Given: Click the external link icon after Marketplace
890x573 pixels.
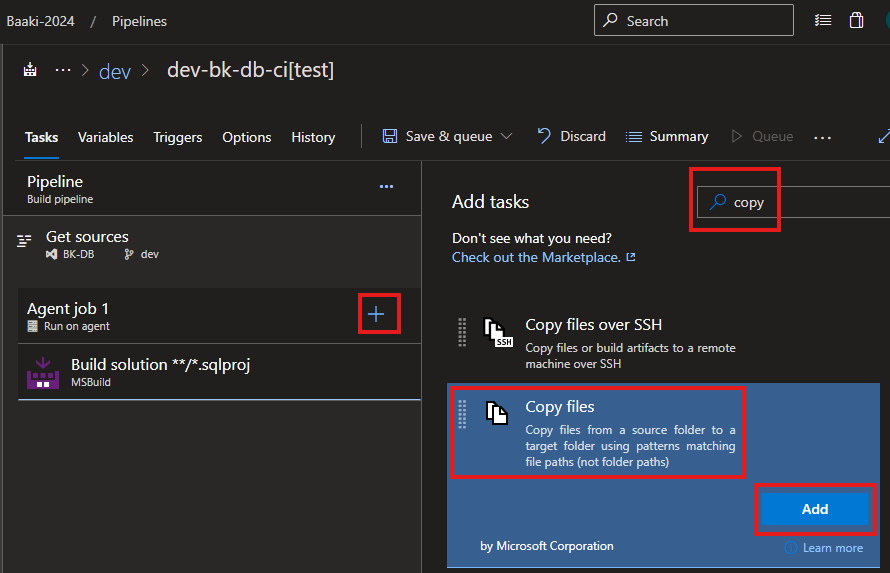Looking at the screenshot, I should pos(631,257).
